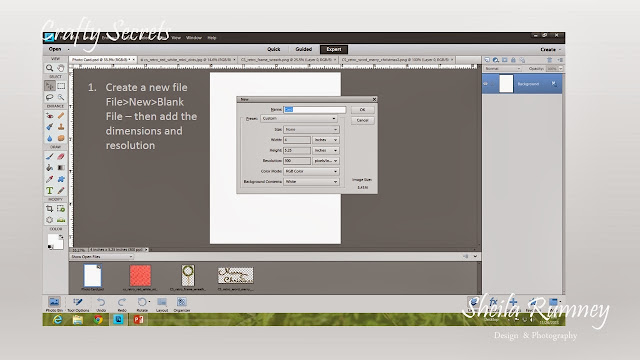Open the Photo Bin panel
The height and width of the screenshot is (360, 640).
[54, 304]
